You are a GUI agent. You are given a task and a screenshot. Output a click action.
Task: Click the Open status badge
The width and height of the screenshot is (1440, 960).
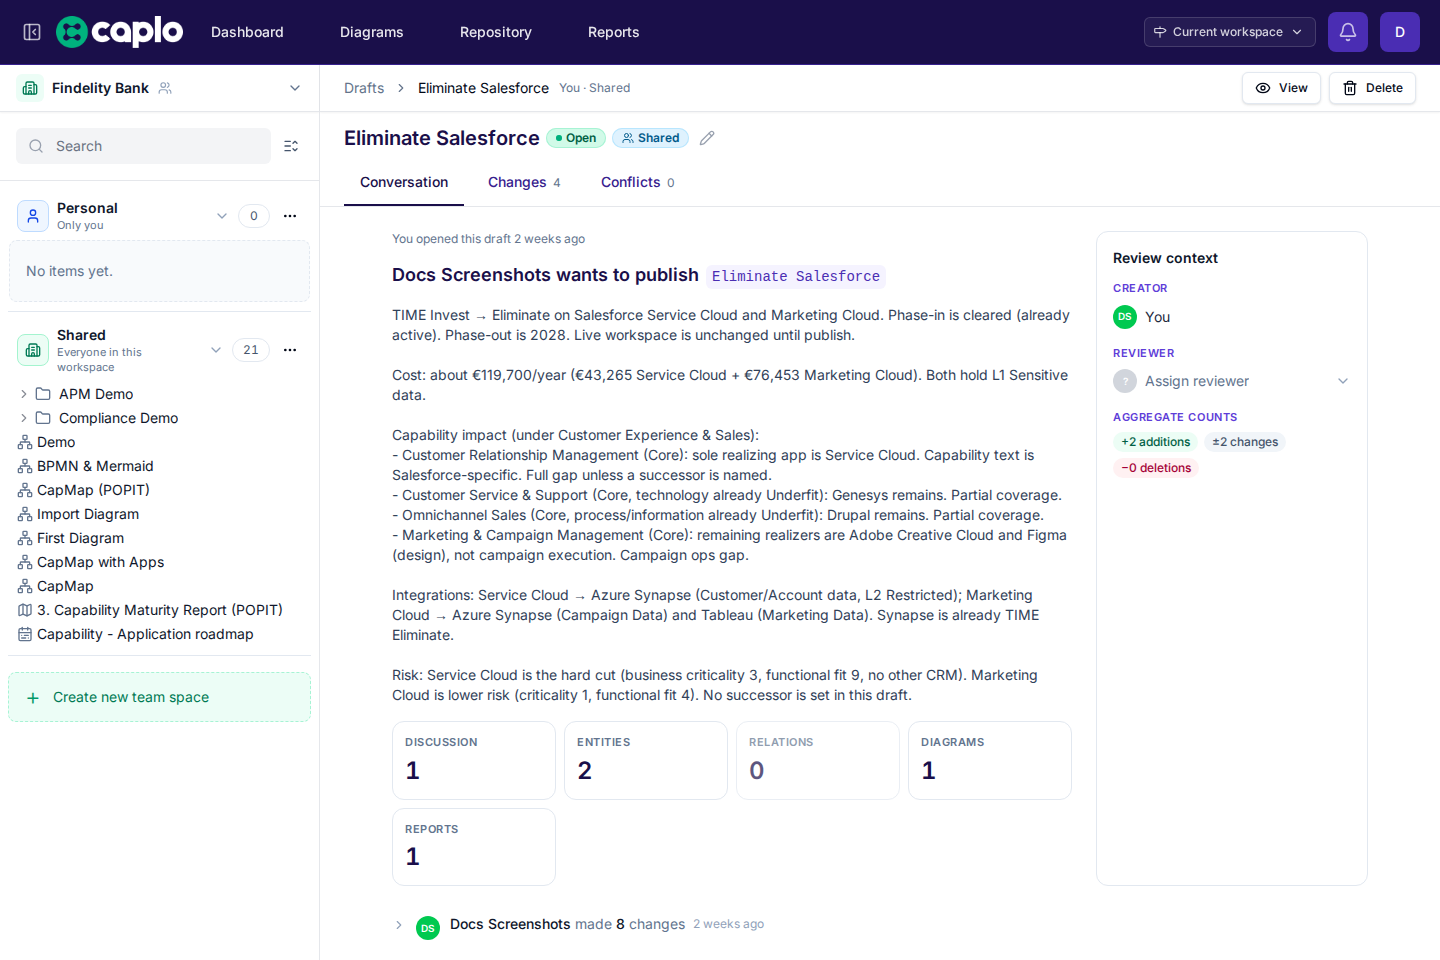click(576, 138)
